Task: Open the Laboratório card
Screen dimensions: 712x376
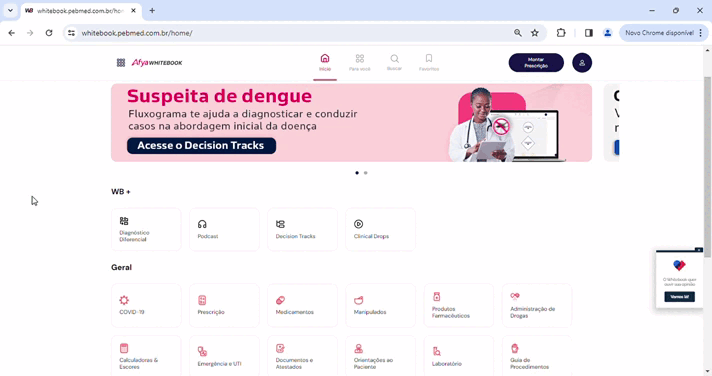Action: pos(459,356)
